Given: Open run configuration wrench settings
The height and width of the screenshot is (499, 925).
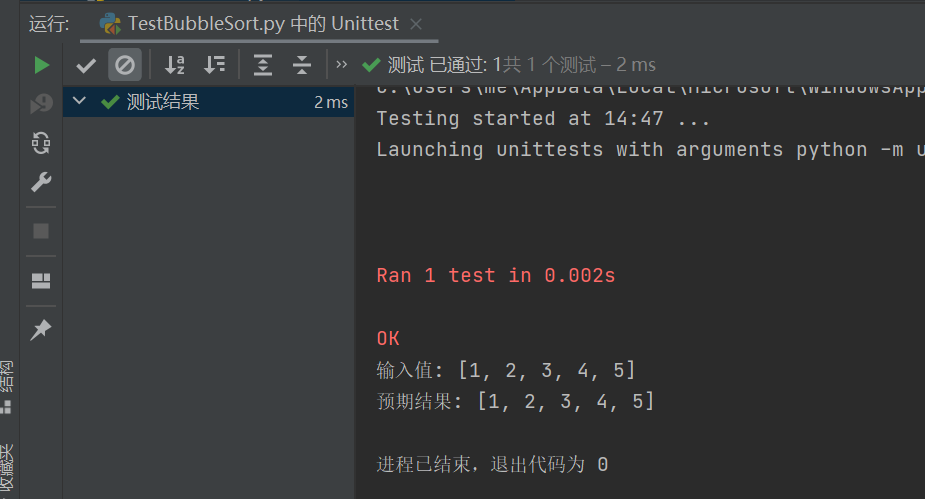Looking at the screenshot, I should point(41,182).
